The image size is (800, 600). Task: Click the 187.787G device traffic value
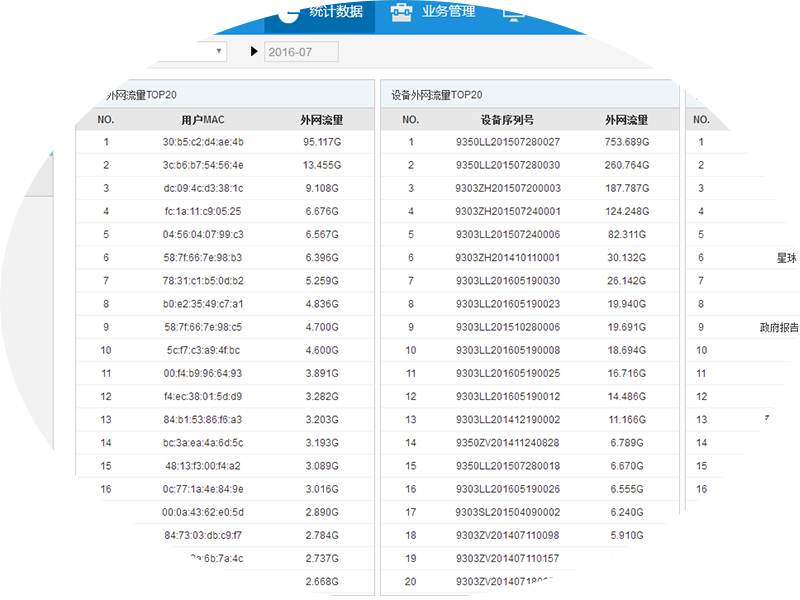coord(627,188)
